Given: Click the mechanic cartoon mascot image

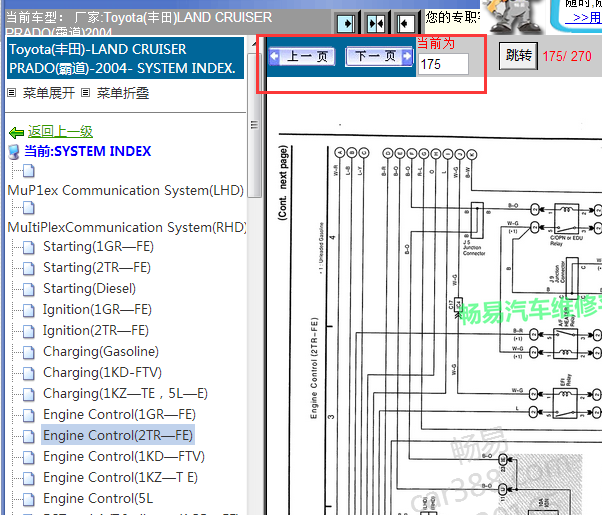Looking at the screenshot, I should (x=513, y=17).
